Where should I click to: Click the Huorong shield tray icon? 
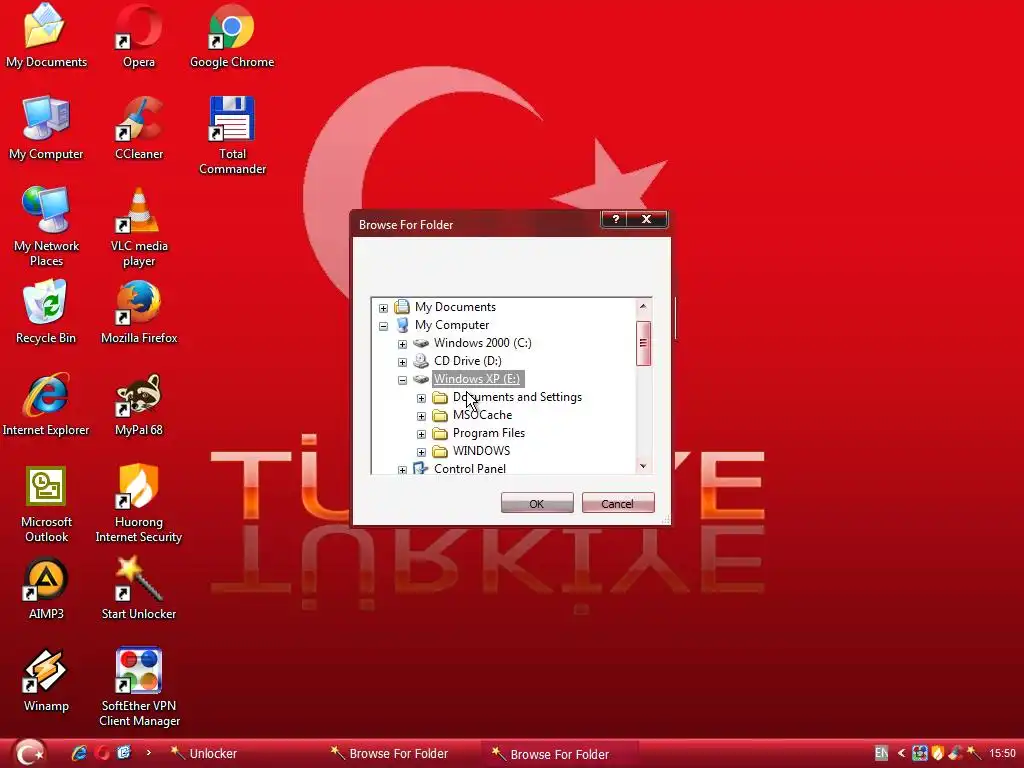point(938,753)
